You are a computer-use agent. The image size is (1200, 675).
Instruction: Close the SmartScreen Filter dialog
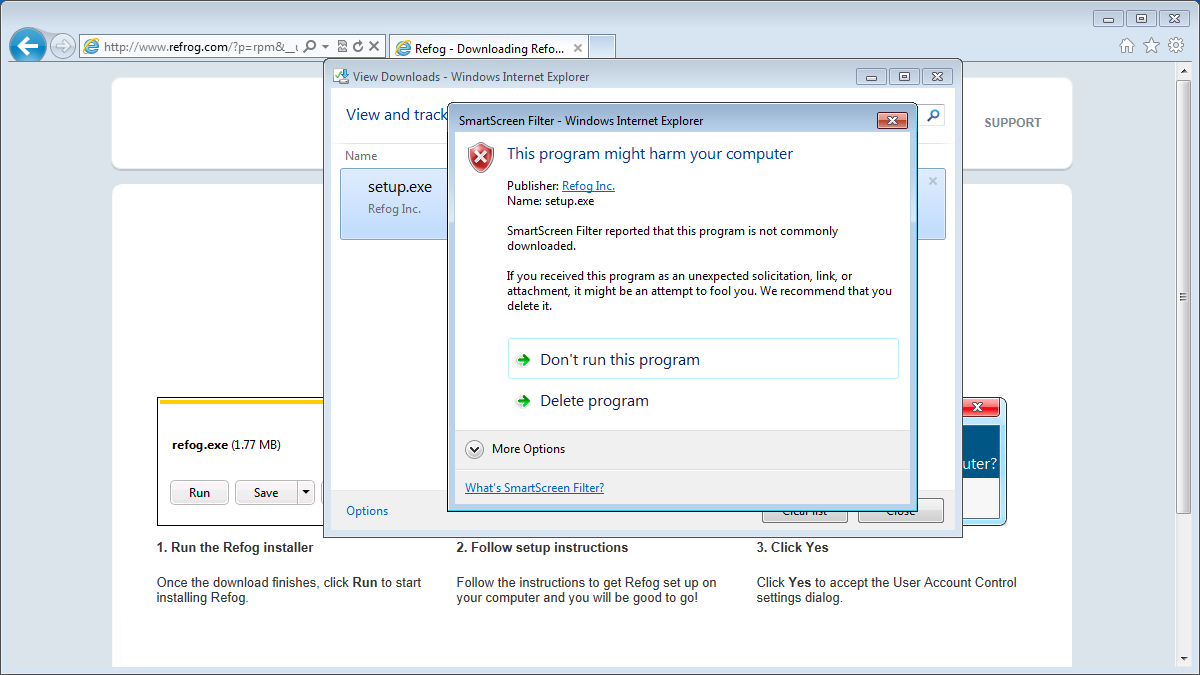[x=892, y=121]
